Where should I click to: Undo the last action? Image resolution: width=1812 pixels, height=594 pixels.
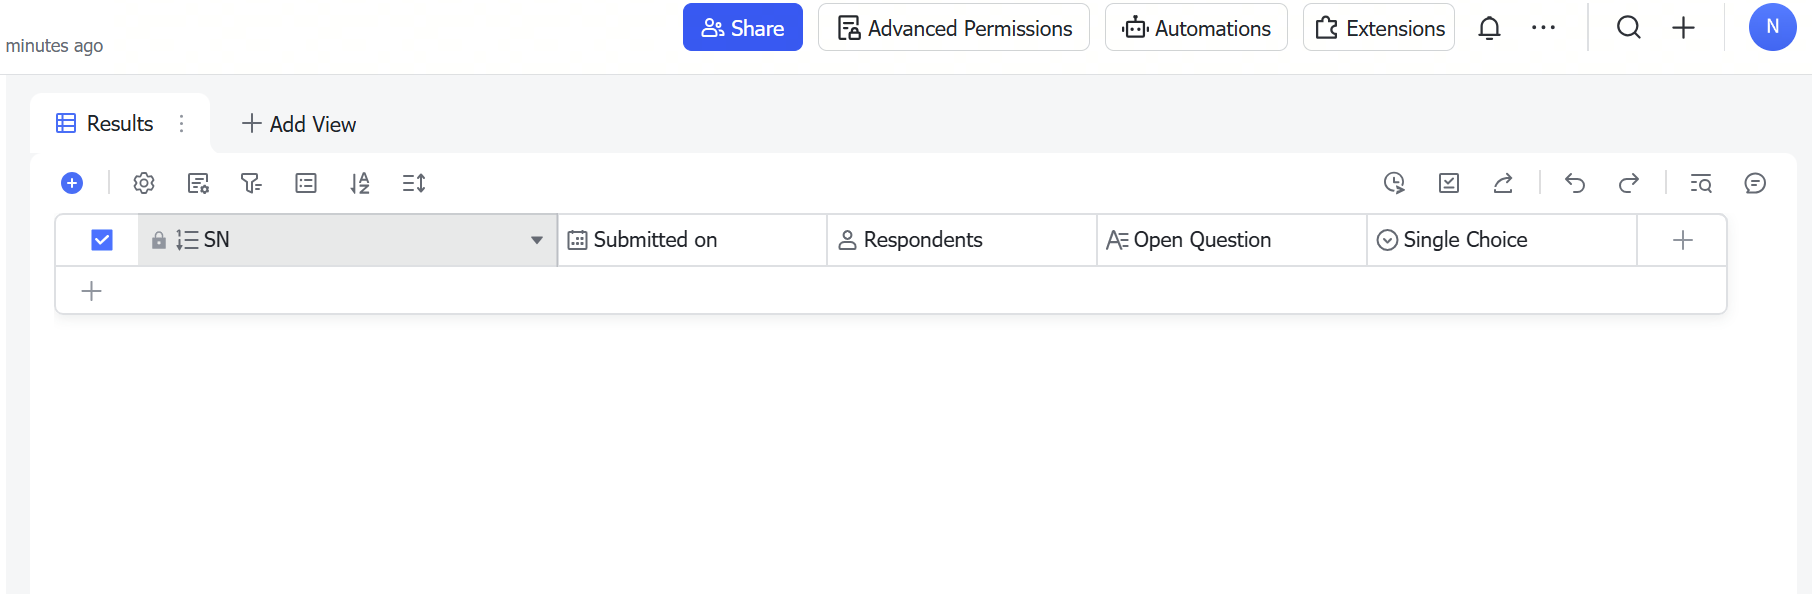tap(1575, 183)
